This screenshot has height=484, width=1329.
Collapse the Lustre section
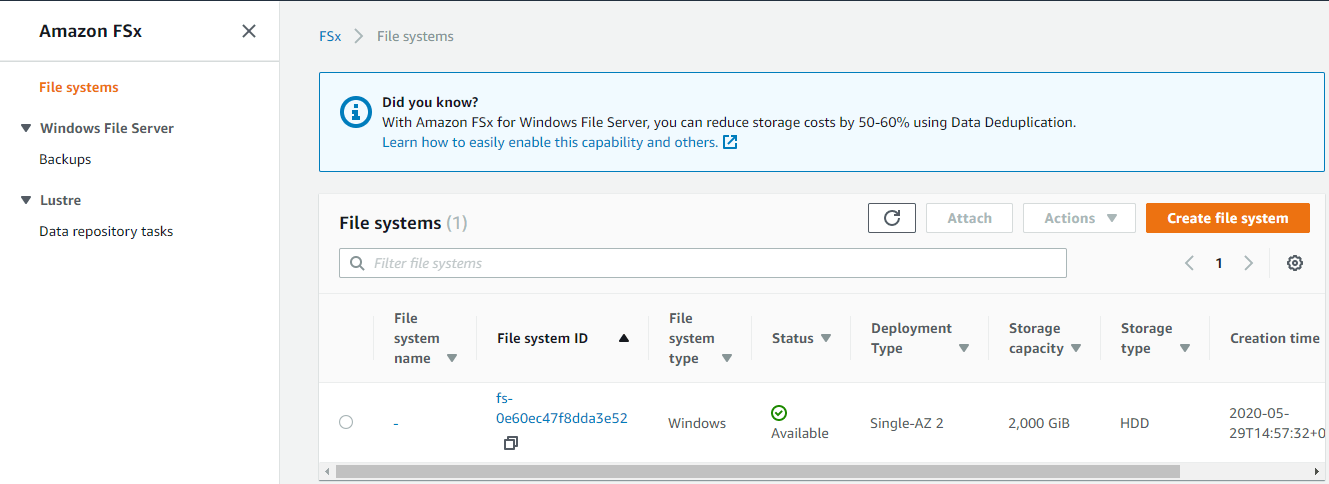click(x=26, y=200)
